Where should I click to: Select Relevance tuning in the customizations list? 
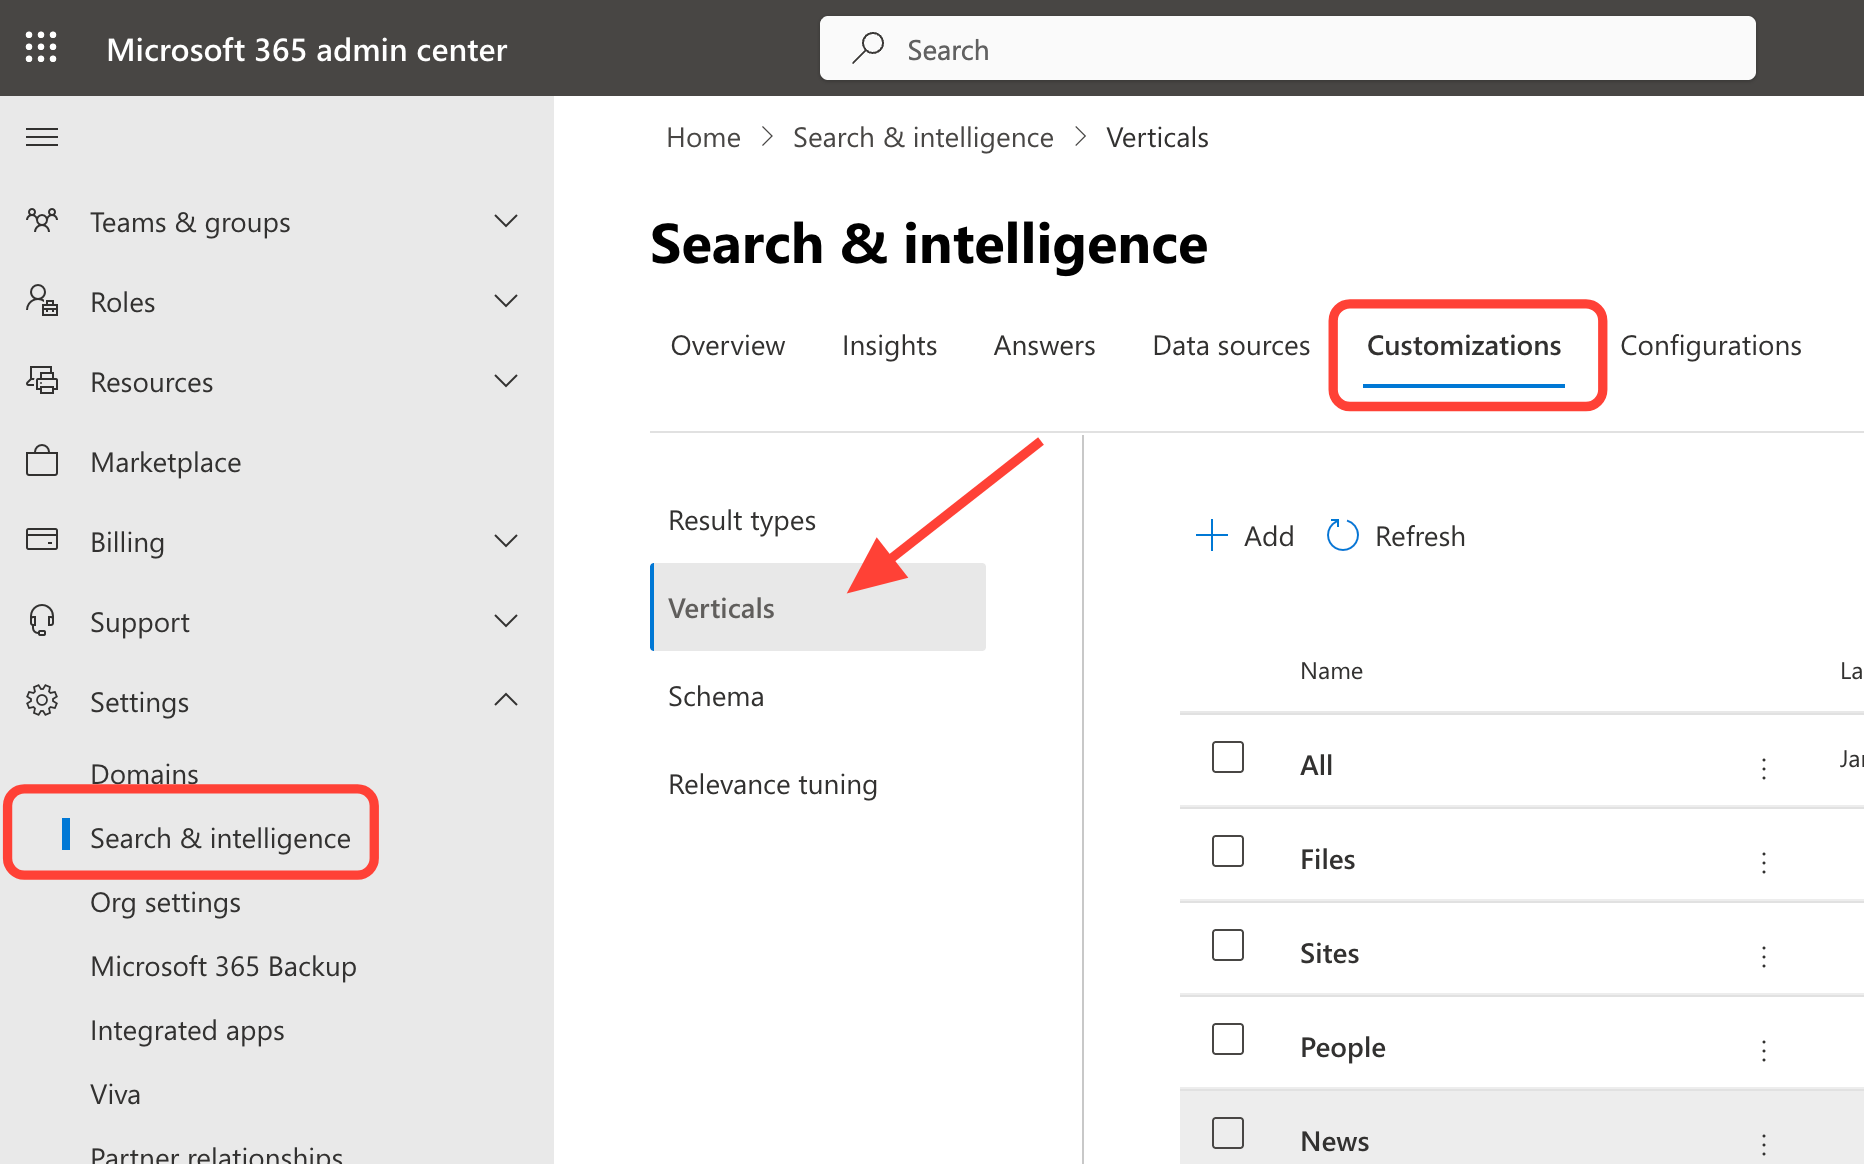(x=772, y=785)
